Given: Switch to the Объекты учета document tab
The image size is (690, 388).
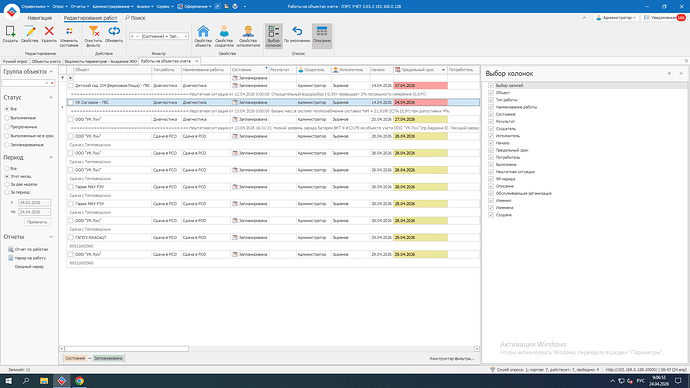Looking at the screenshot, I should click(46, 62).
